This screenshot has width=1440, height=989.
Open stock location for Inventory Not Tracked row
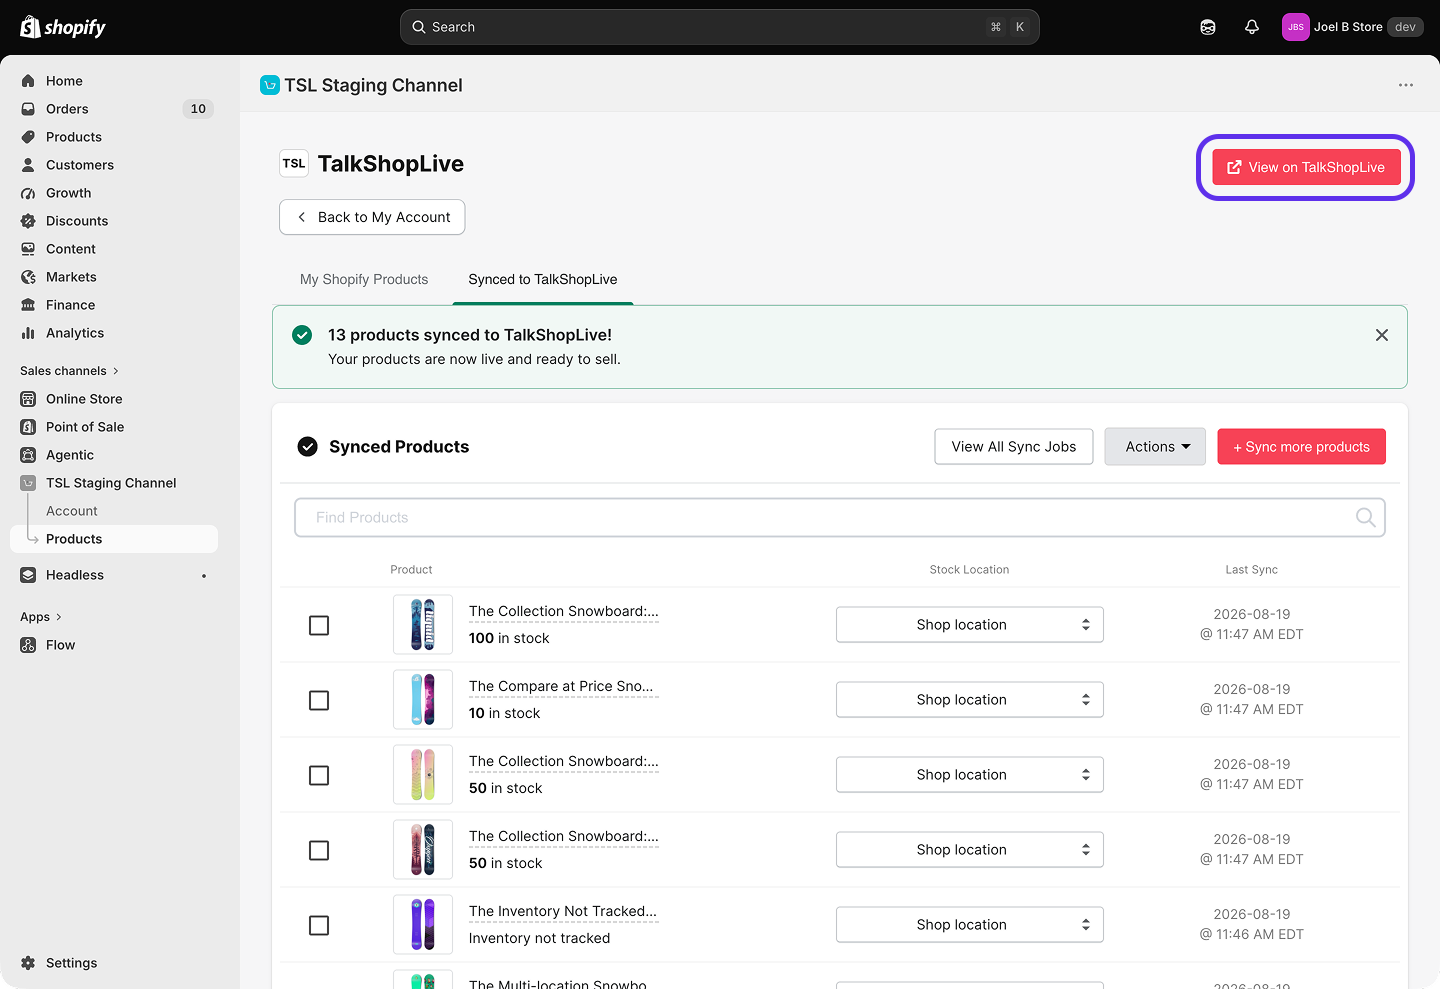pos(970,925)
